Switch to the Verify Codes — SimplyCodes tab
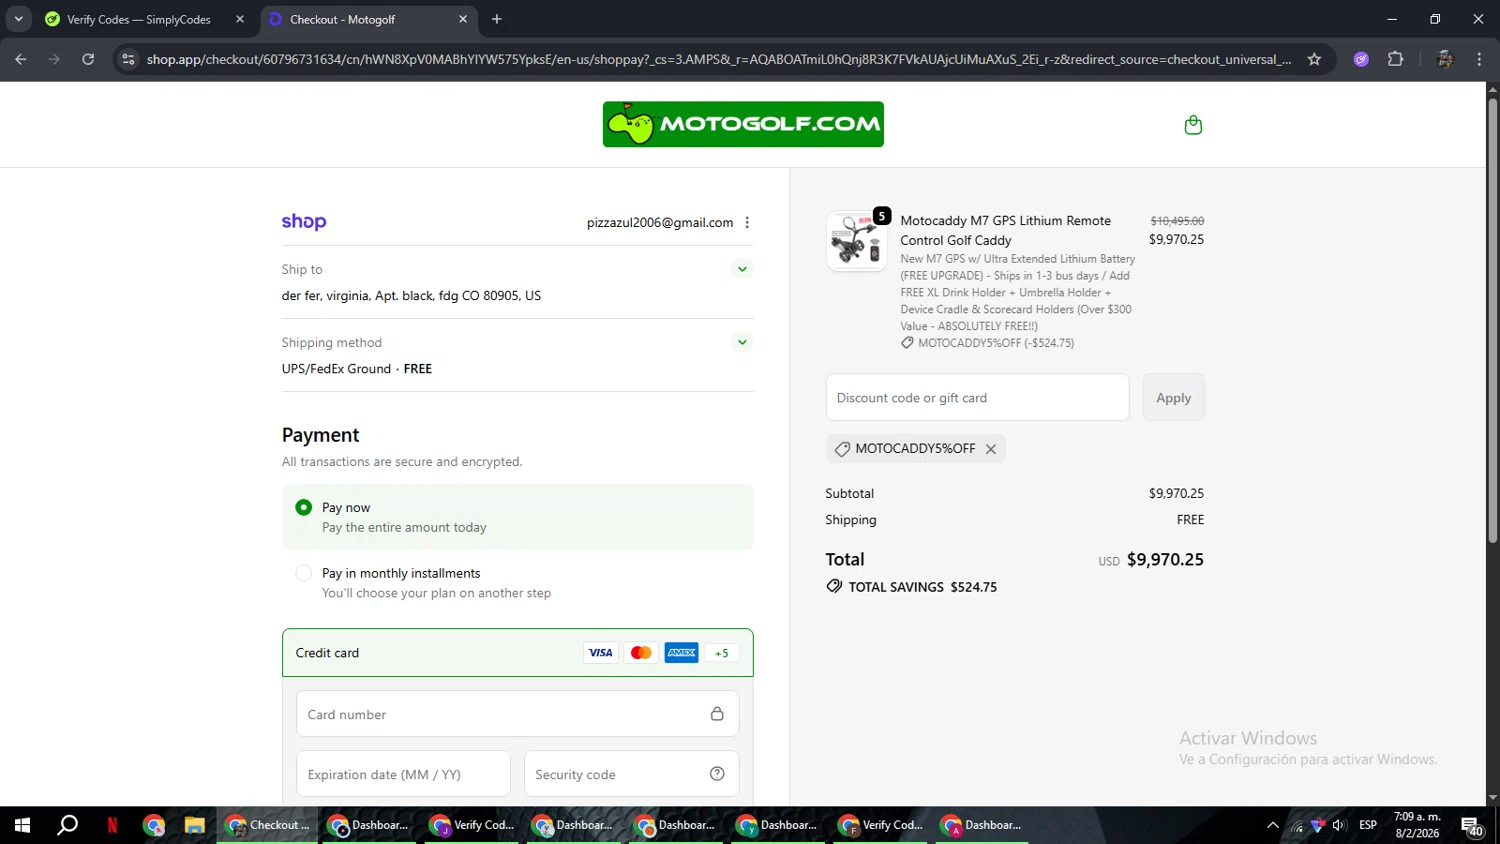 tap(139, 19)
